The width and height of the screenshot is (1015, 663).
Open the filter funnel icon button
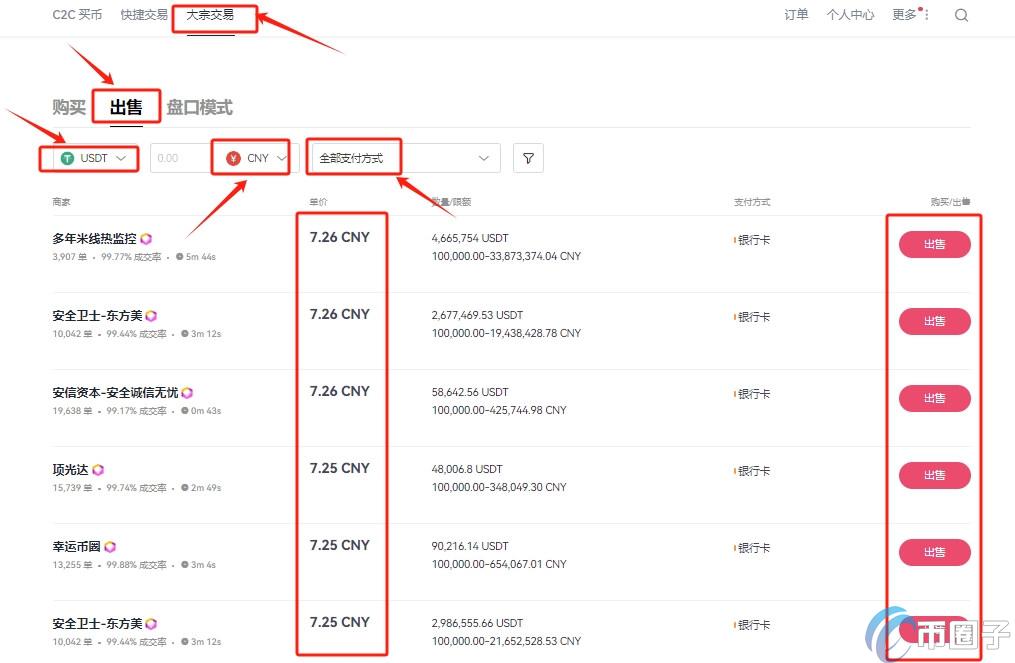click(x=528, y=158)
